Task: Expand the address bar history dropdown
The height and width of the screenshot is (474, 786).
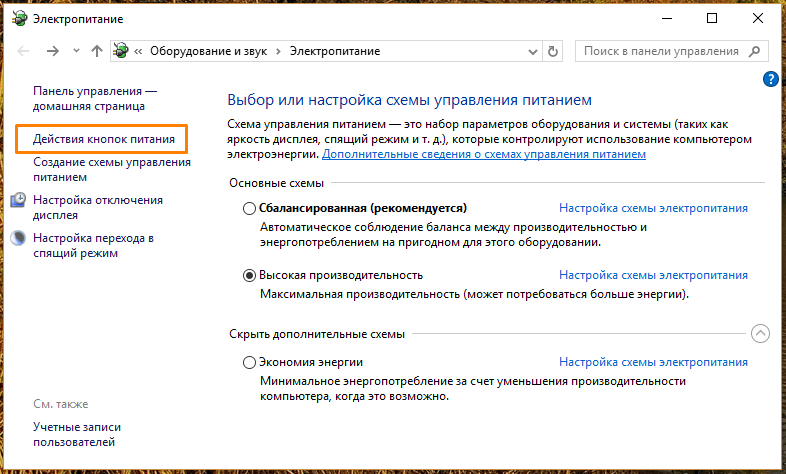Action: (533, 52)
